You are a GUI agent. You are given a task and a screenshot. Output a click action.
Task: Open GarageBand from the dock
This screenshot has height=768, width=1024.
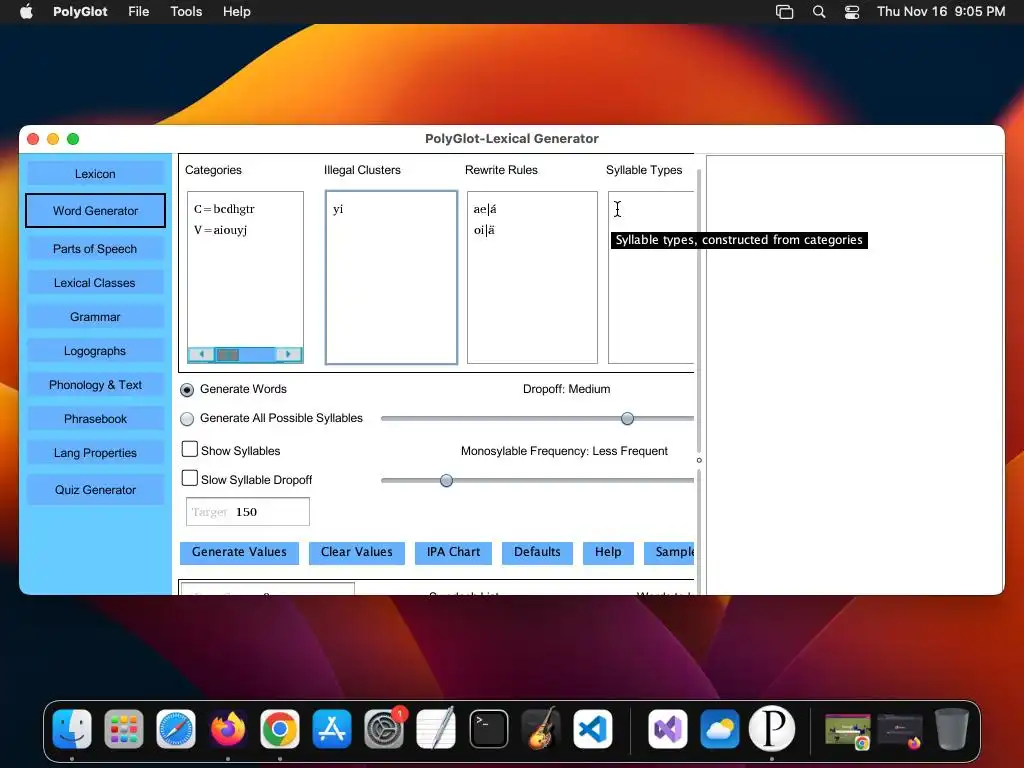(x=541, y=728)
